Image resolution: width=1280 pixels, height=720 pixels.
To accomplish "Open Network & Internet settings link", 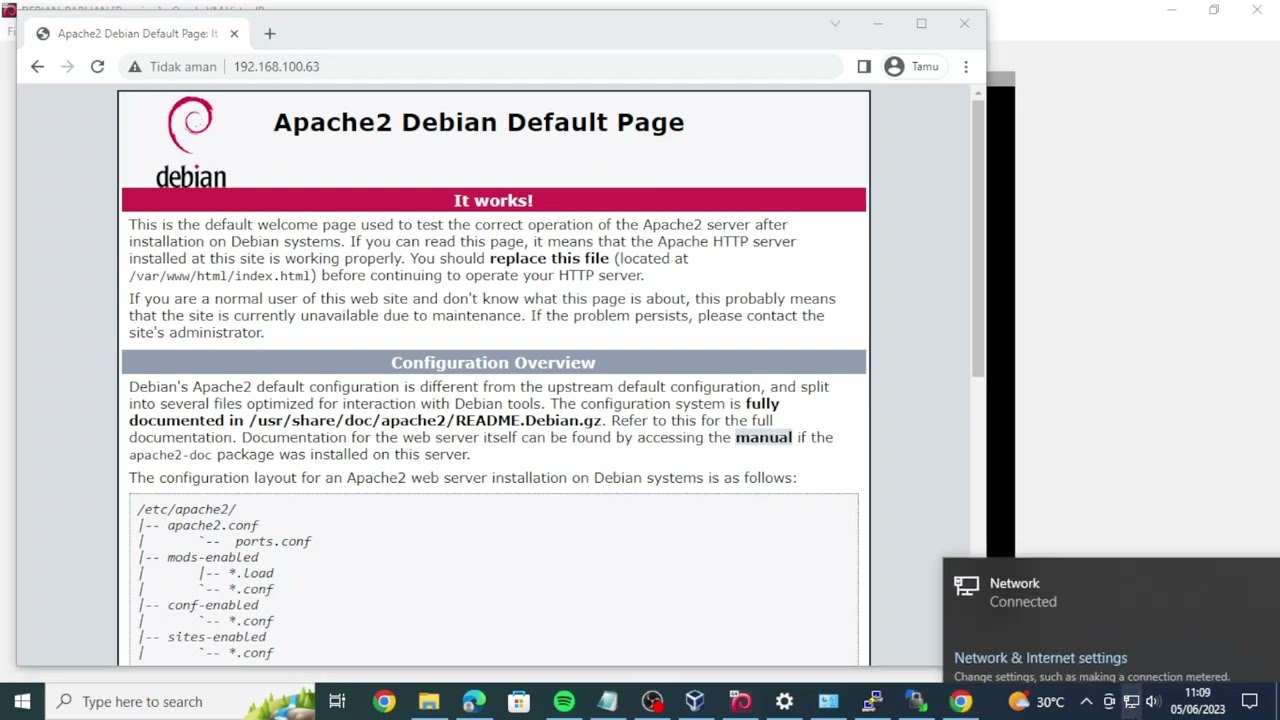I will click(x=1040, y=658).
